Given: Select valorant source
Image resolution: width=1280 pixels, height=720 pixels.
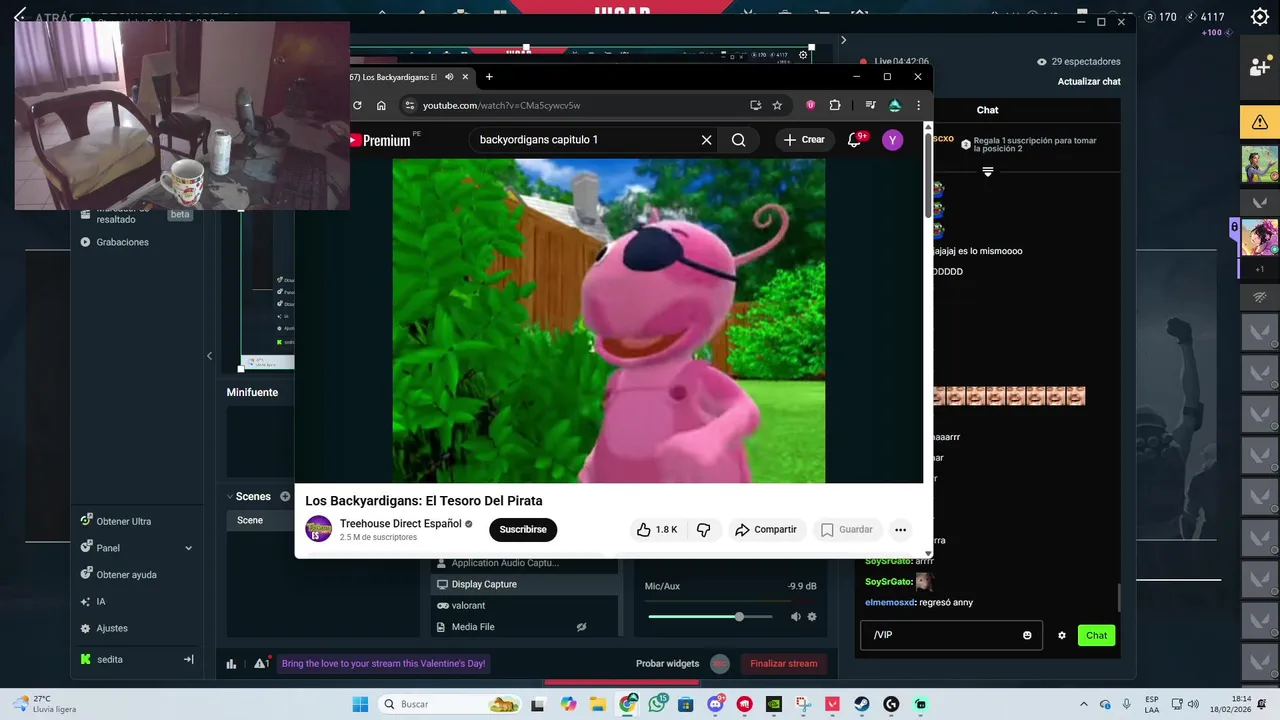Looking at the screenshot, I should (525, 605).
